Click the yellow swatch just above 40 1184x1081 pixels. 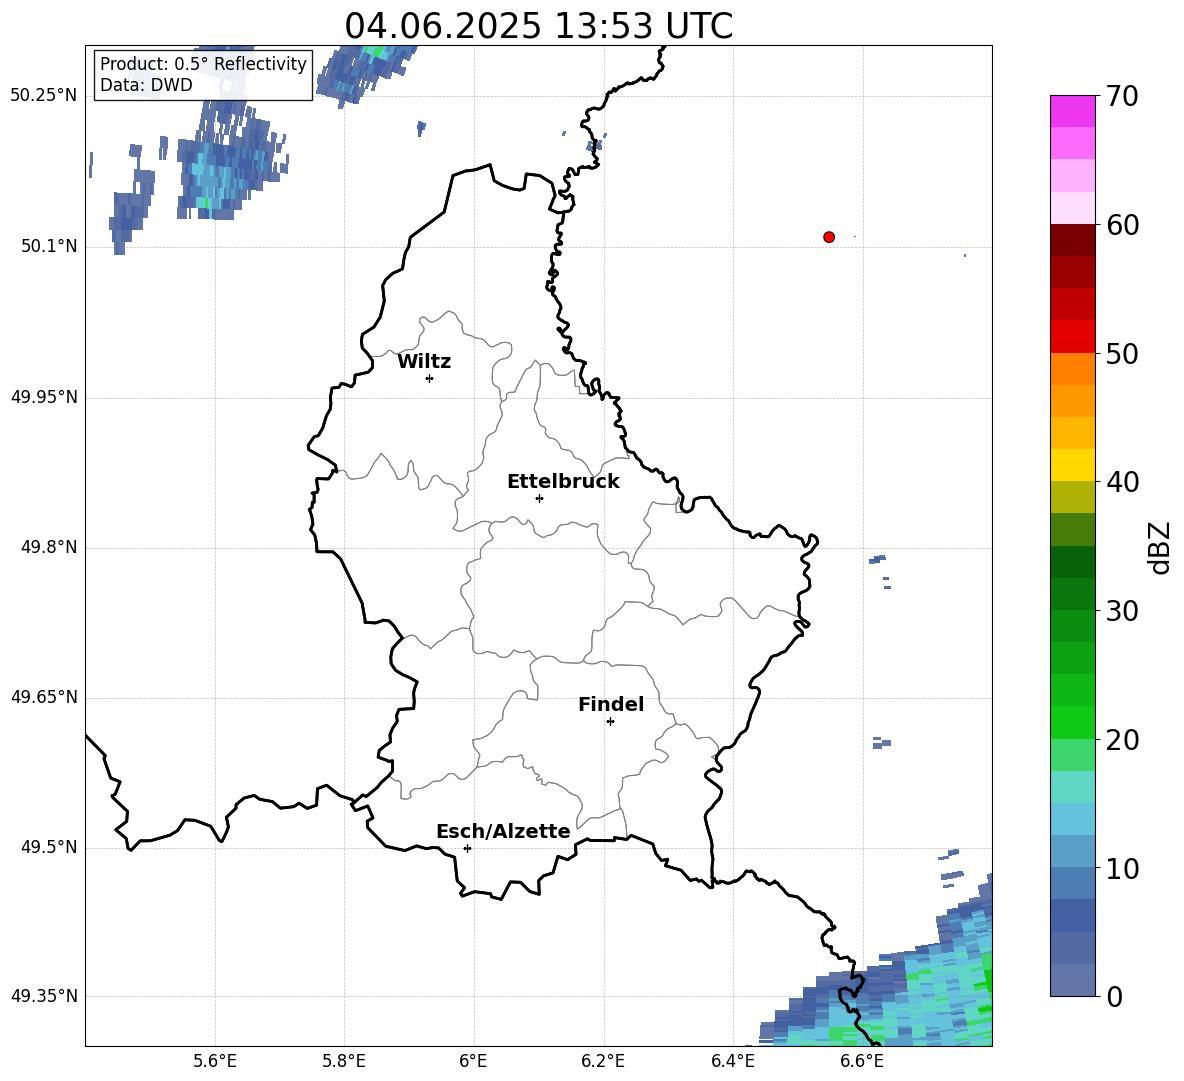(x=1073, y=465)
